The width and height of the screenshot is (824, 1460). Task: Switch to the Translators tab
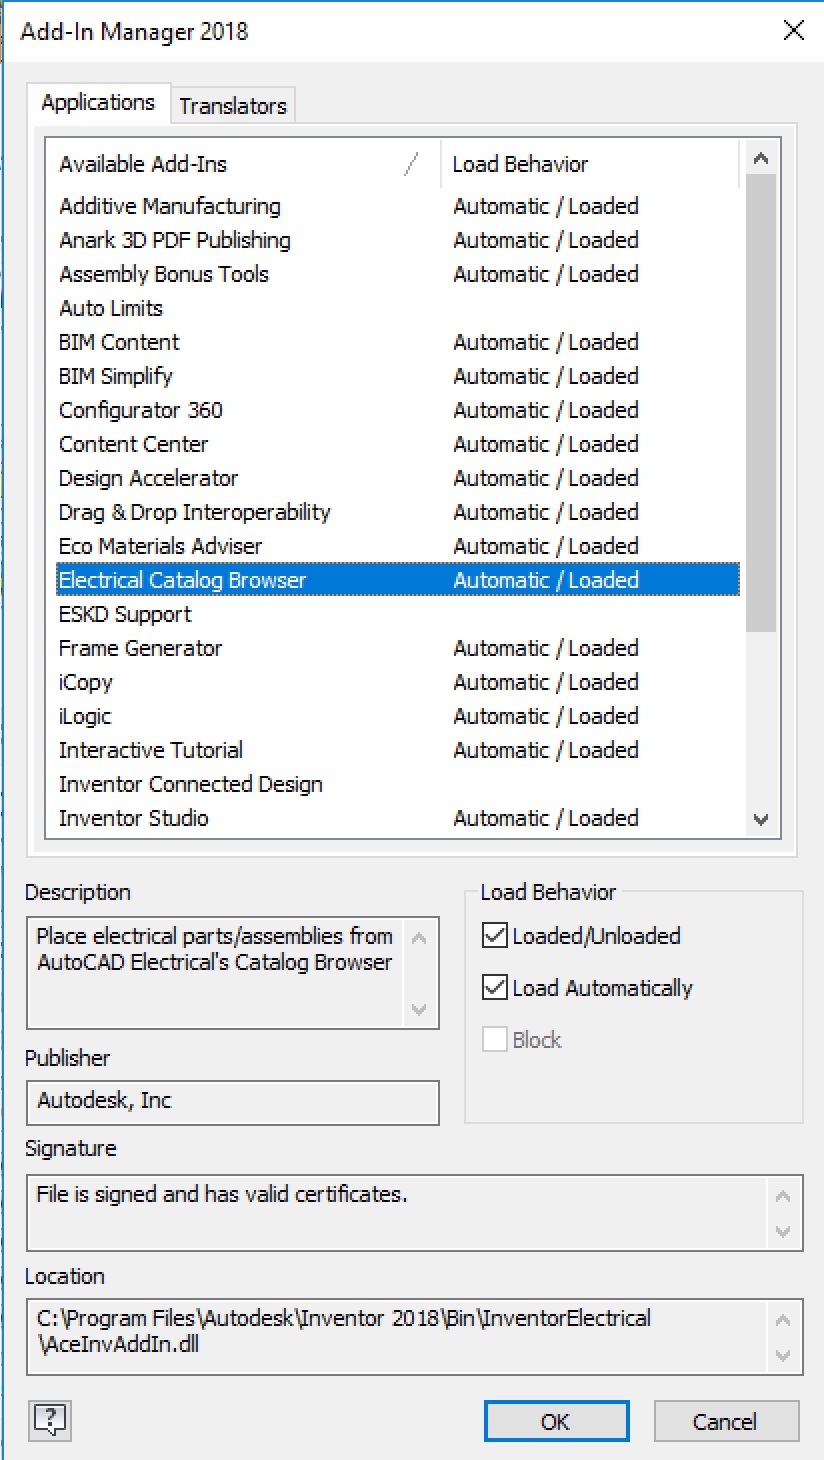[233, 106]
